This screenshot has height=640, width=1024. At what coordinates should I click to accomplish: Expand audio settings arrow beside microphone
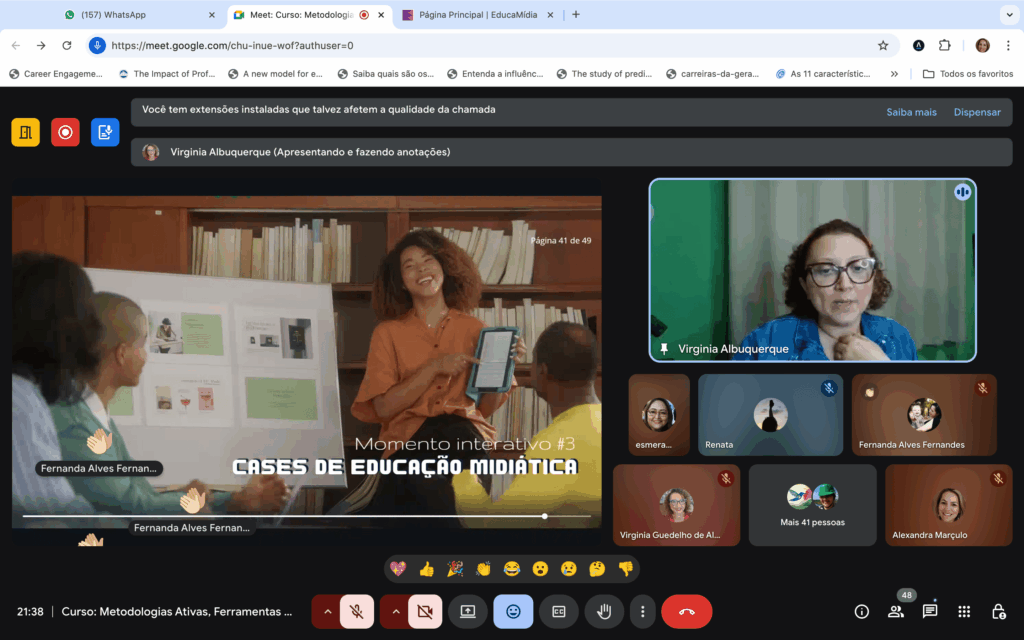326,611
